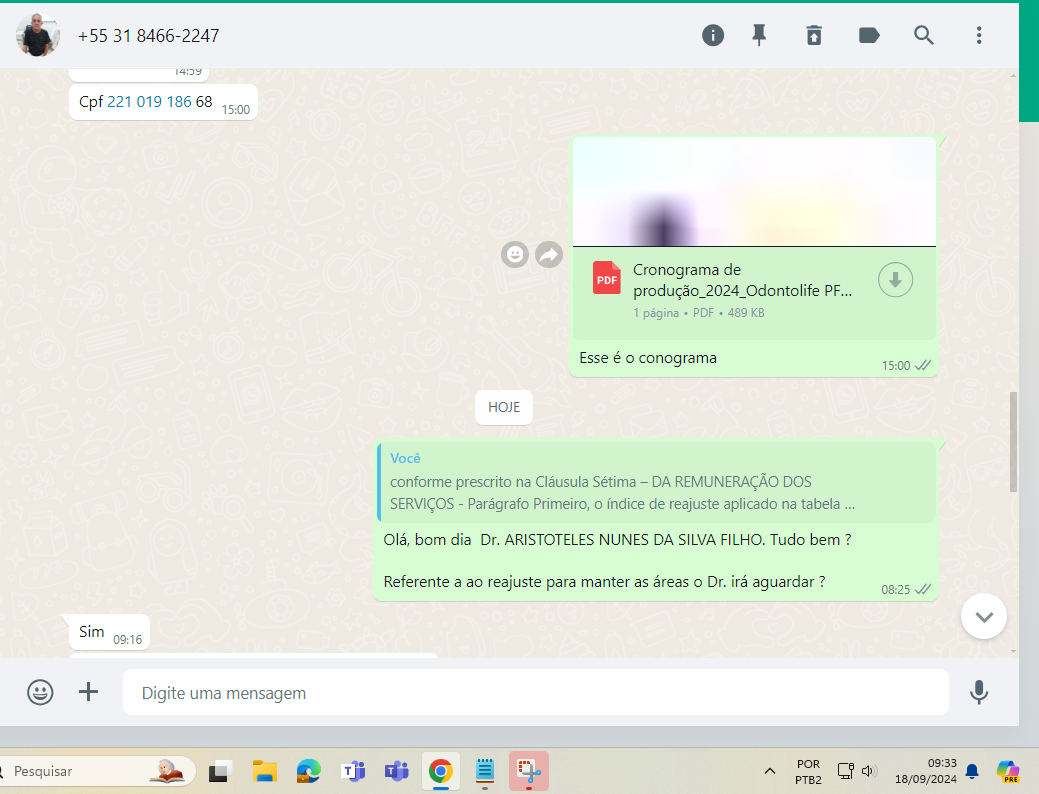This screenshot has width=1039, height=794.
Task: Open notifications bell in system tray
Action: (x=972, y=771)
